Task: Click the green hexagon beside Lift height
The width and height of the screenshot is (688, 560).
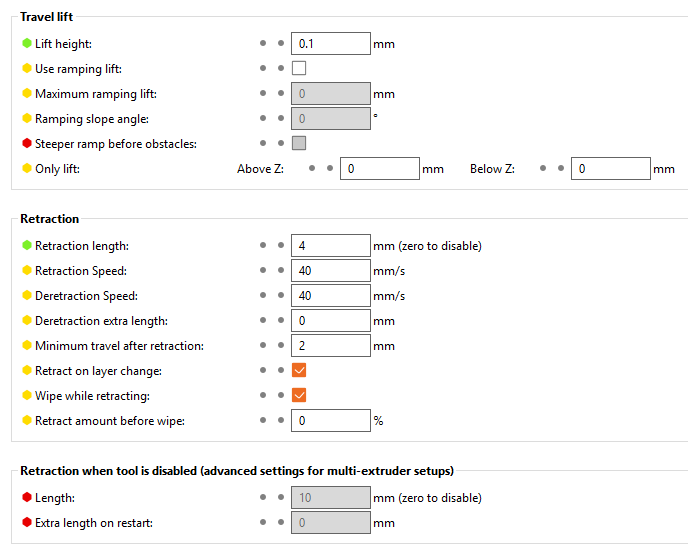Action: [27, 43]
